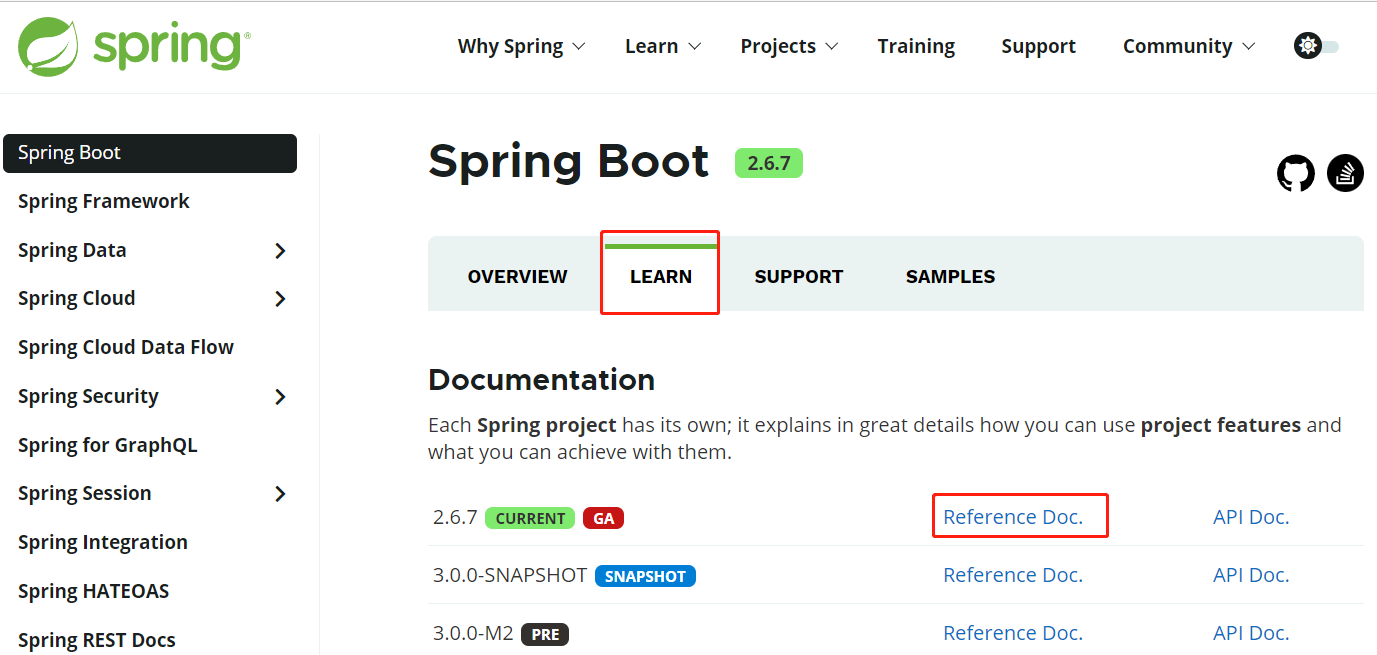Open the GitHub repository icon

[1296, 174]
